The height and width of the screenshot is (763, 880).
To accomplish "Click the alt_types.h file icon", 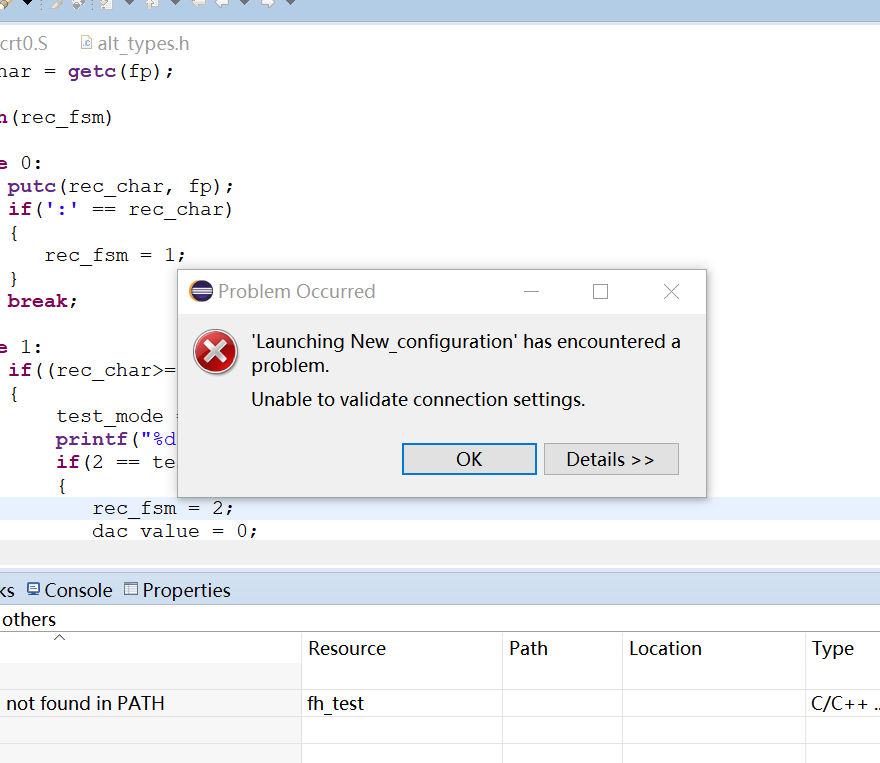I will pyautogui.click(x=86, y=43).
